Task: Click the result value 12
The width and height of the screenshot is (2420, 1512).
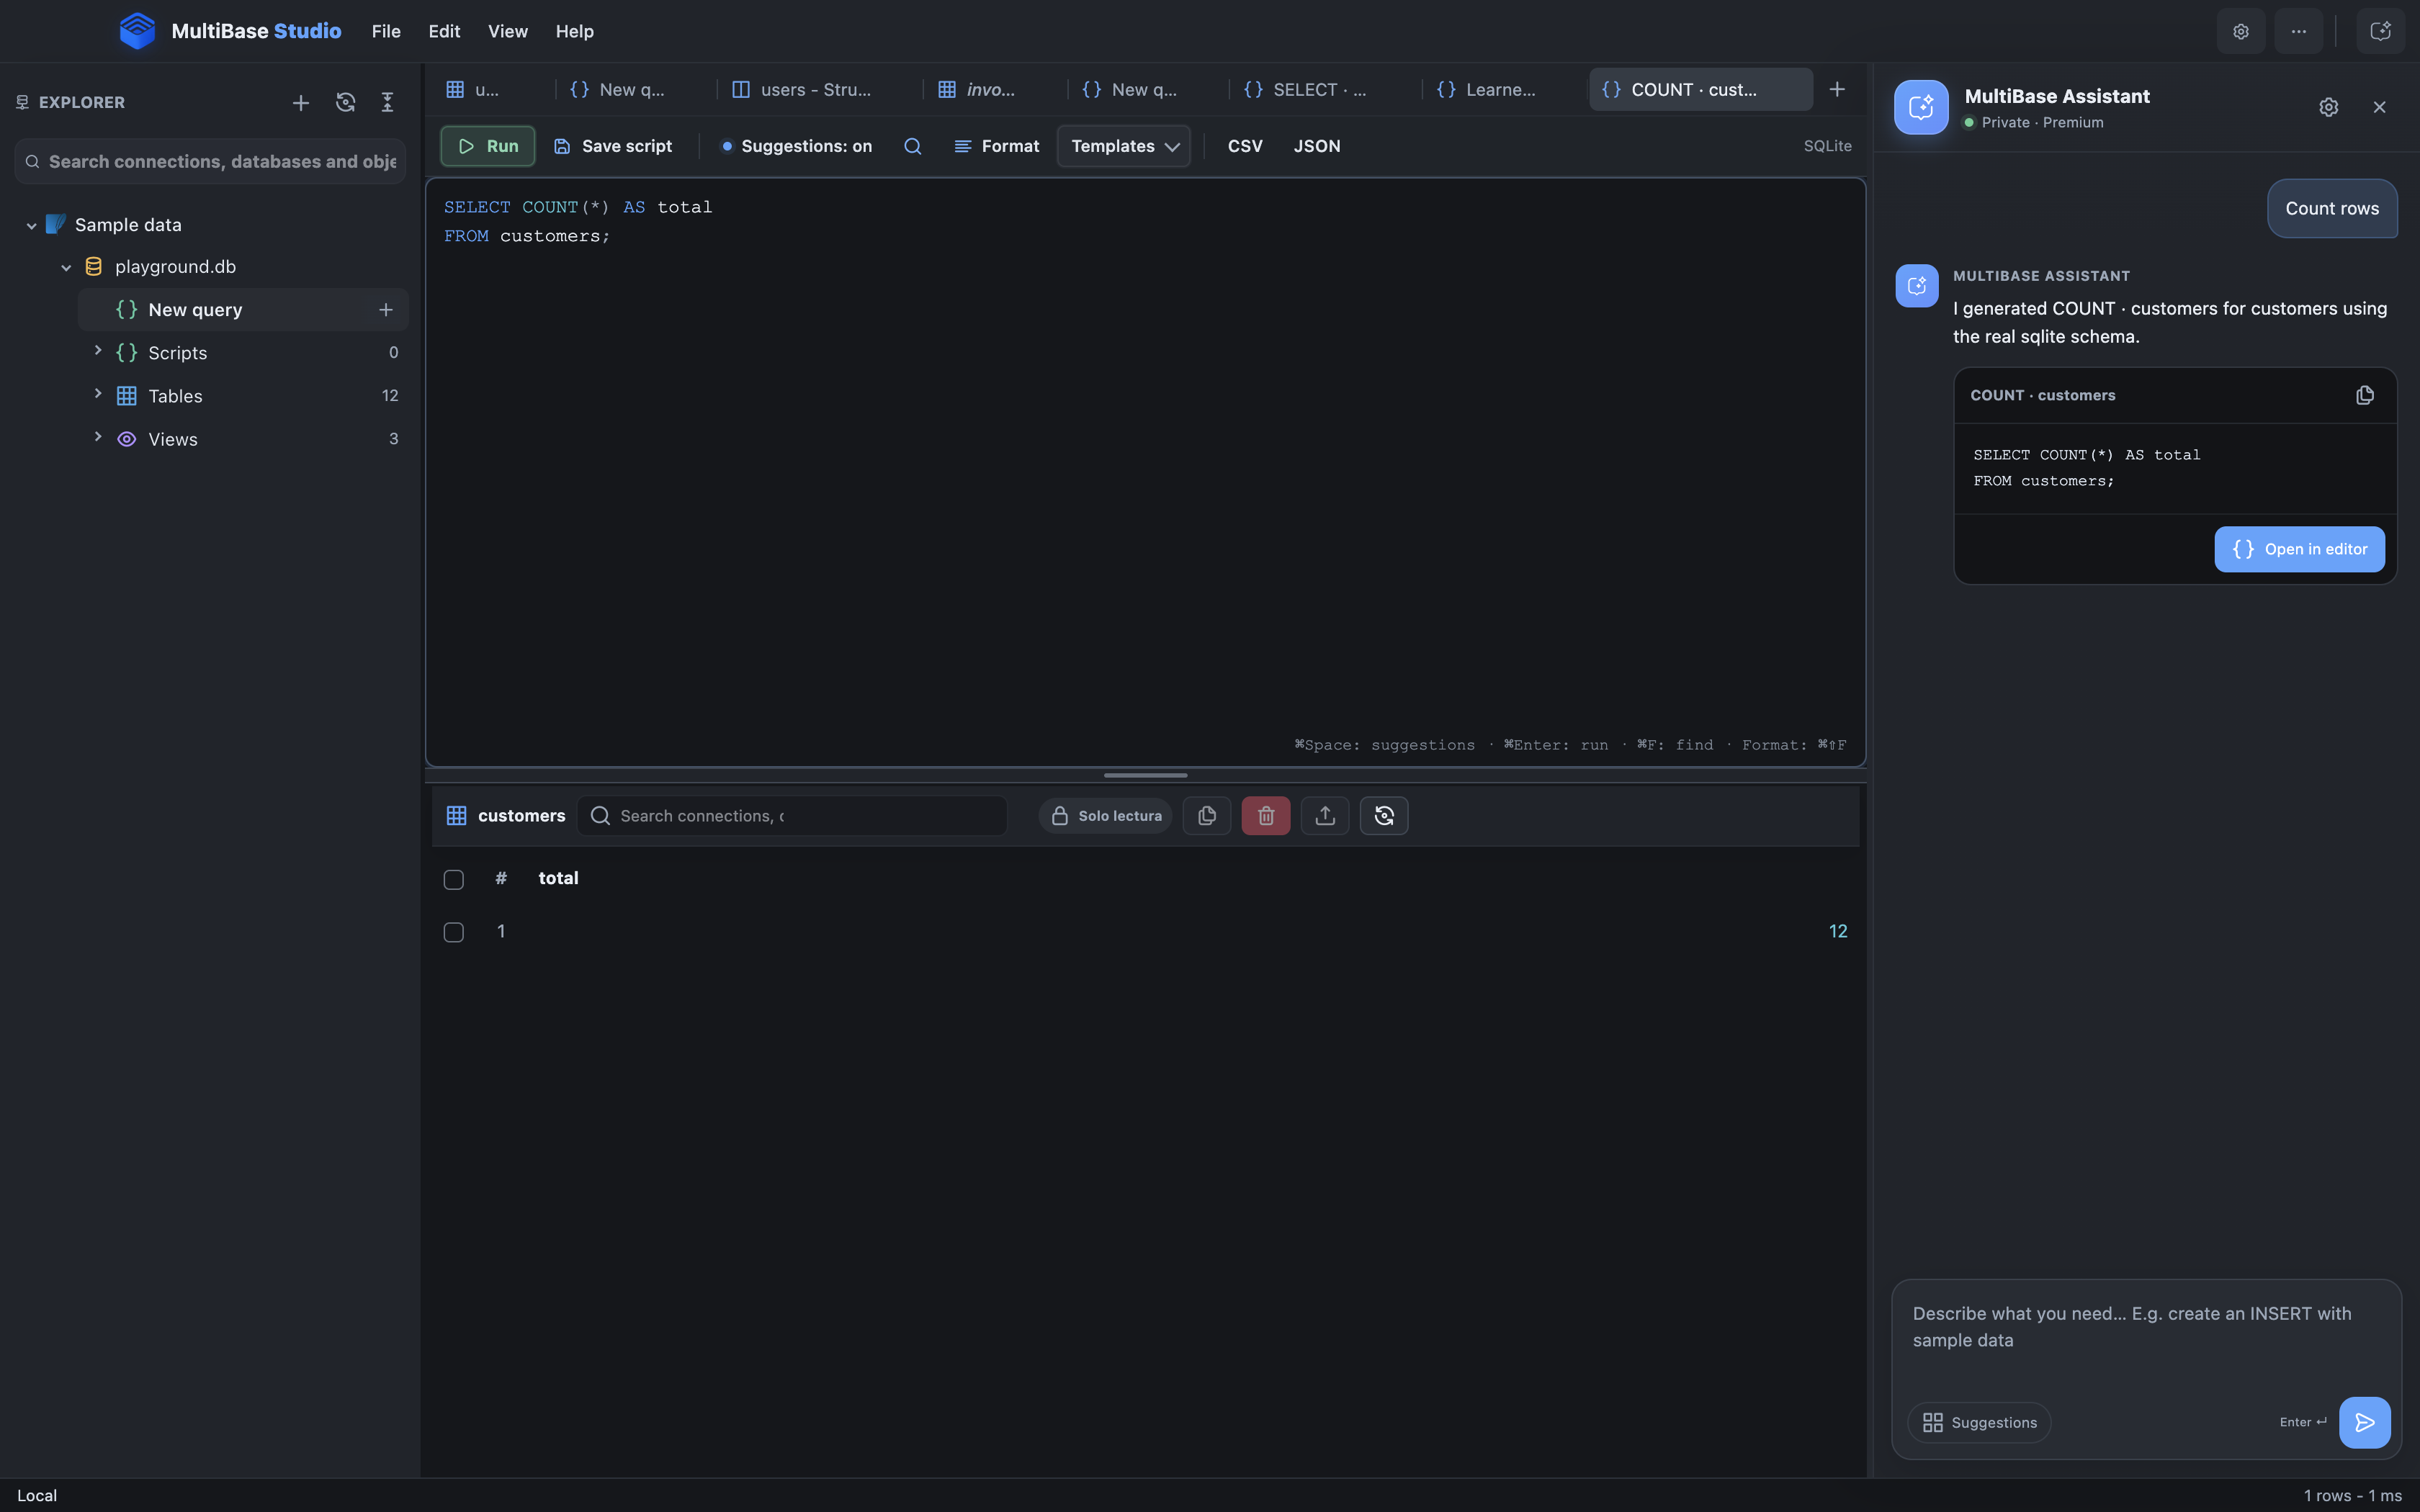Action: tap(1838, 931)
